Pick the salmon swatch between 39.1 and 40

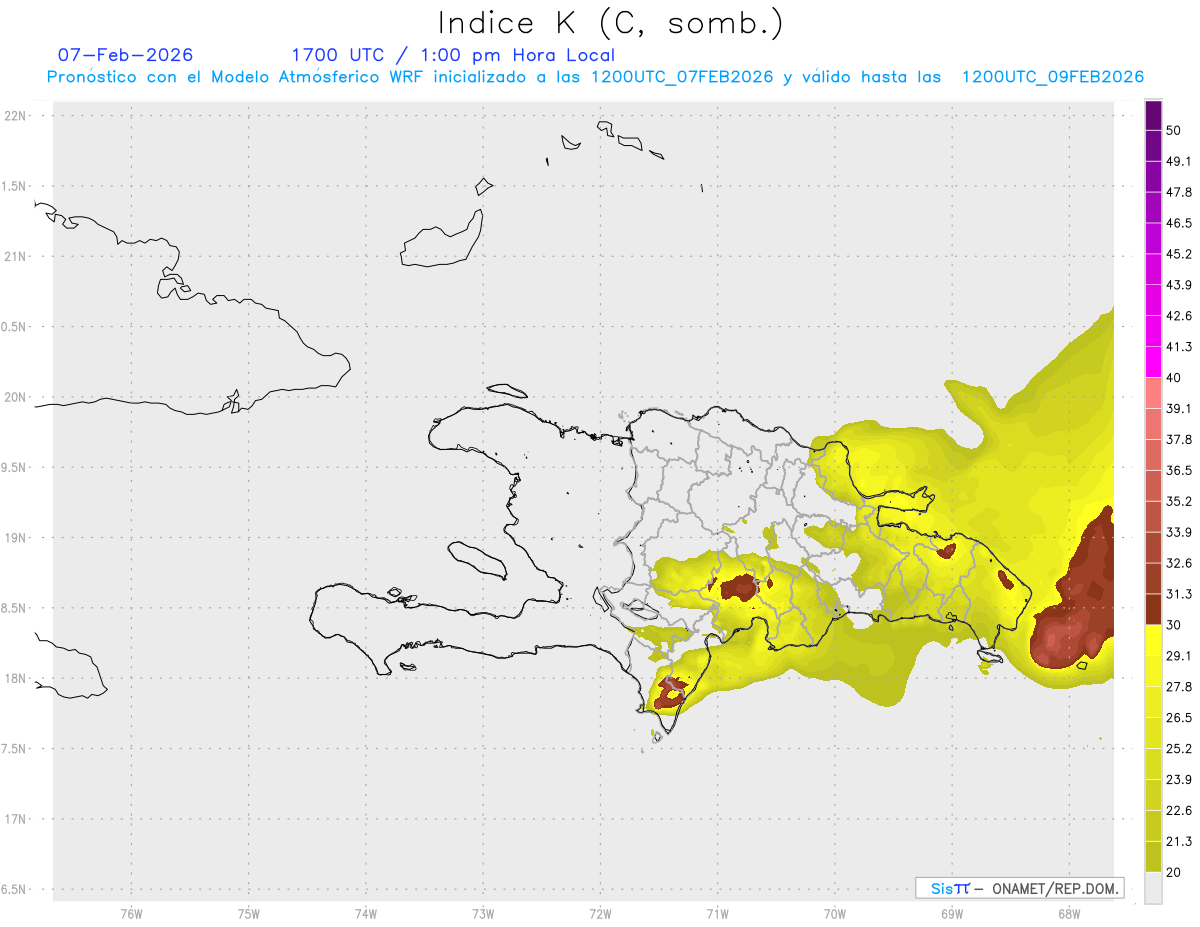(1153, 393)
